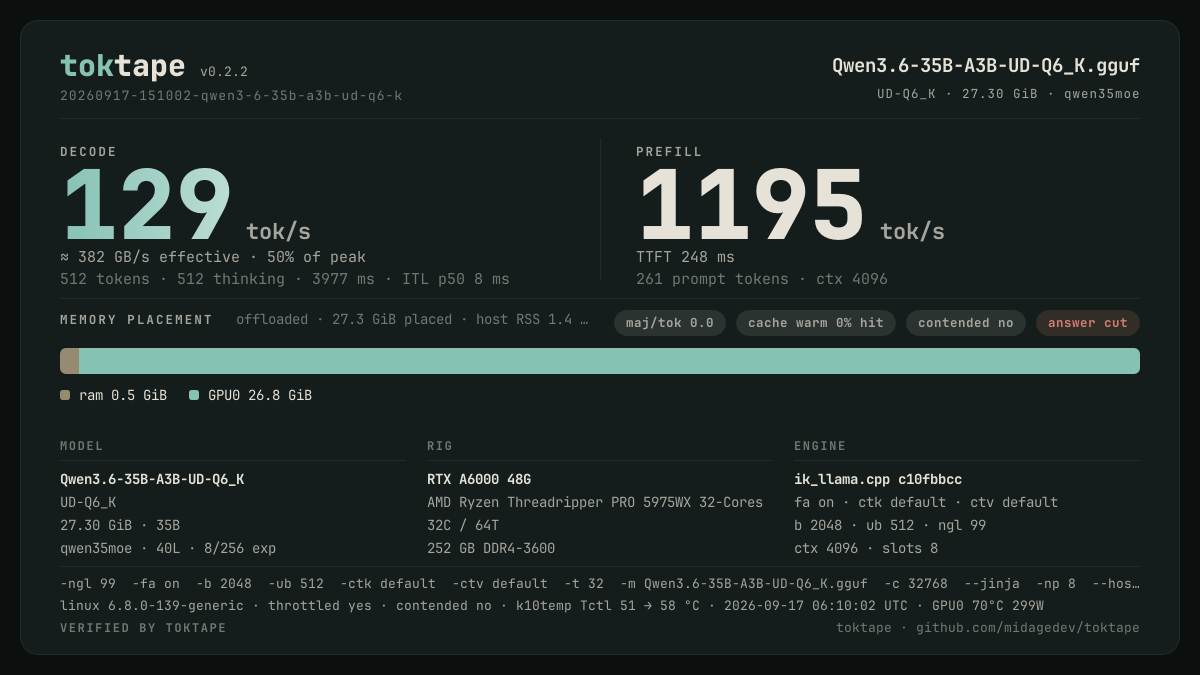Click the 'RTX A6000 48G' GPU name
This screenshot has width=1200, height=675.
pos(479,479)
